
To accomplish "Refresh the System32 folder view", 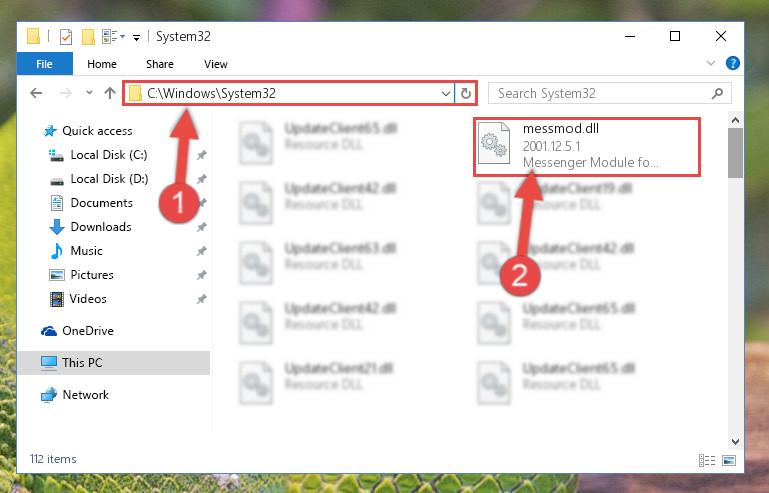I will click(x=465, y=93).
